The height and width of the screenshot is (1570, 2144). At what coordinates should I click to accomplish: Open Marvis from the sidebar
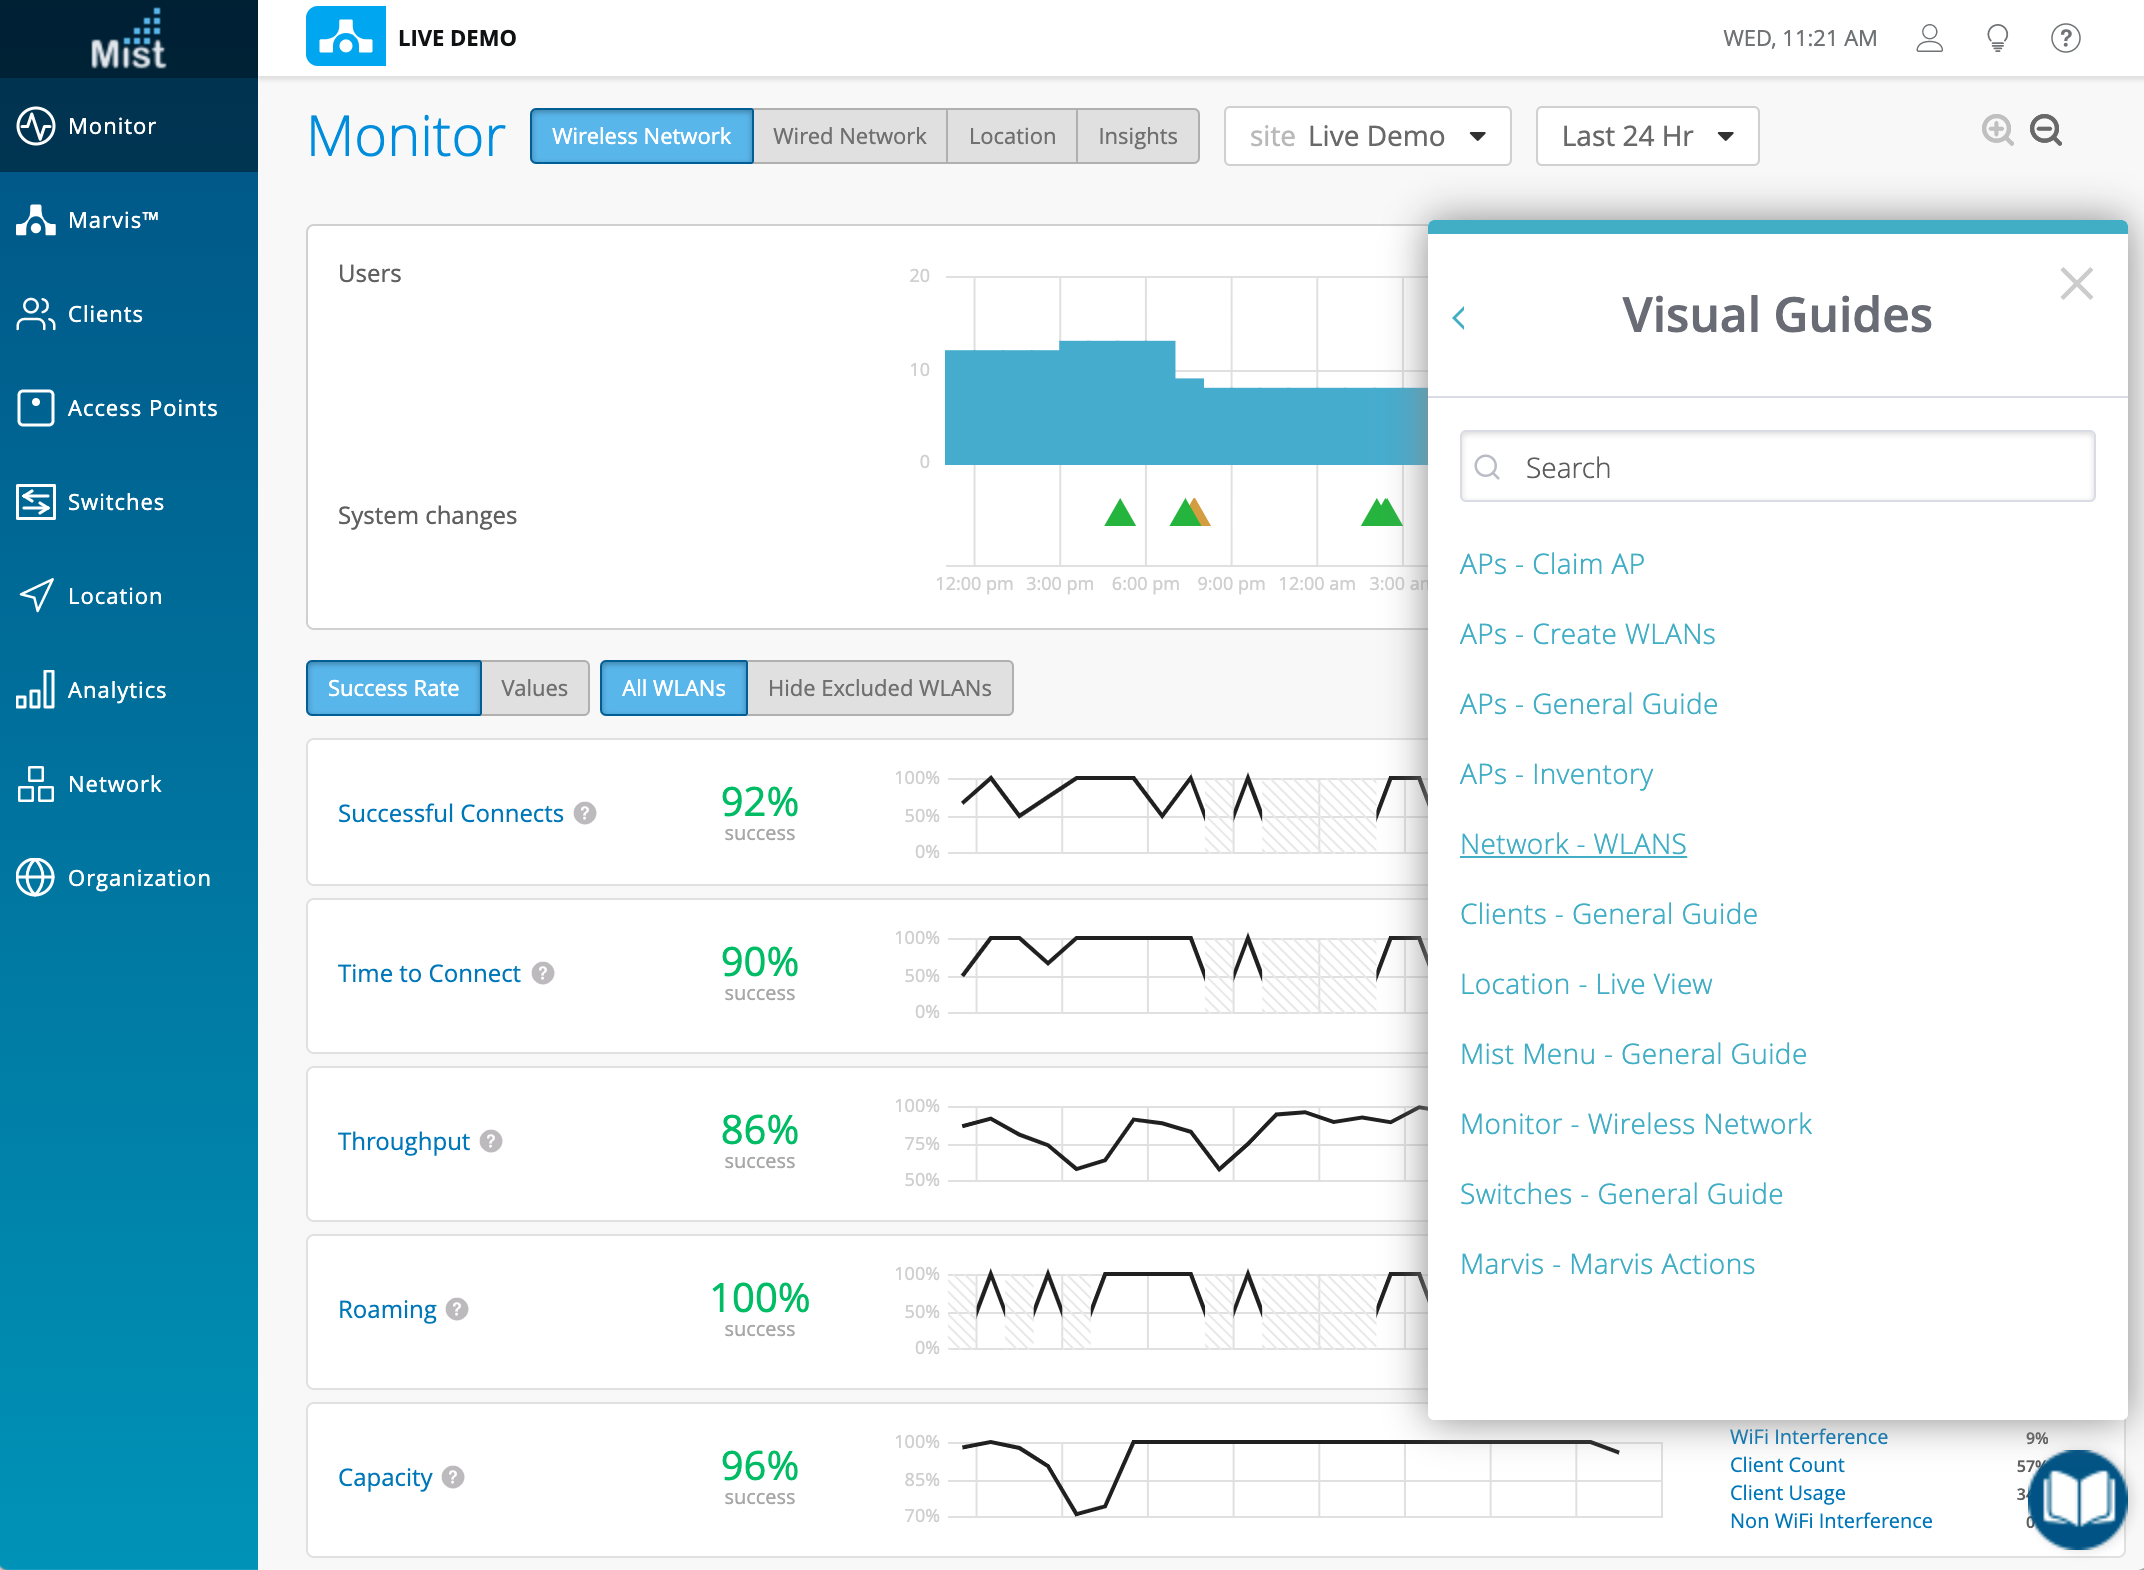[113, 220]
